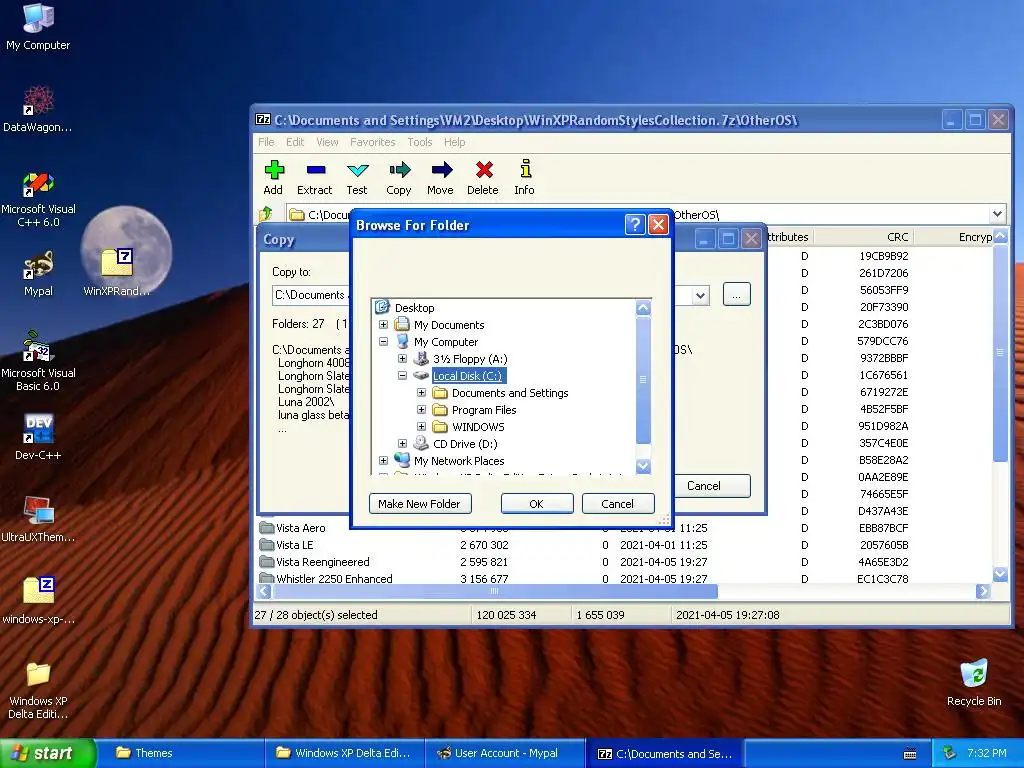
Task: Expand the My Documents tree node
Action: coord(383,325)
